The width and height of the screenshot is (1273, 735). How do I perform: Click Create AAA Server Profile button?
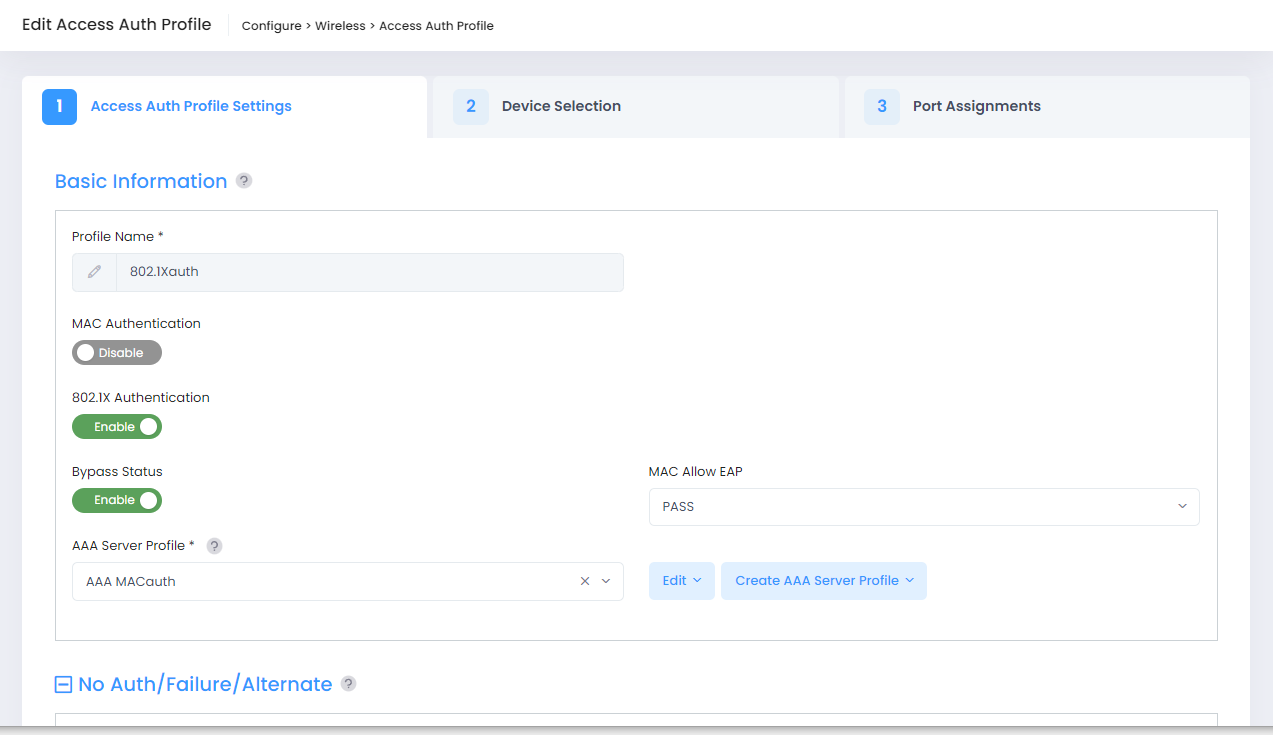pyautogui.click(x=823, y=581)
